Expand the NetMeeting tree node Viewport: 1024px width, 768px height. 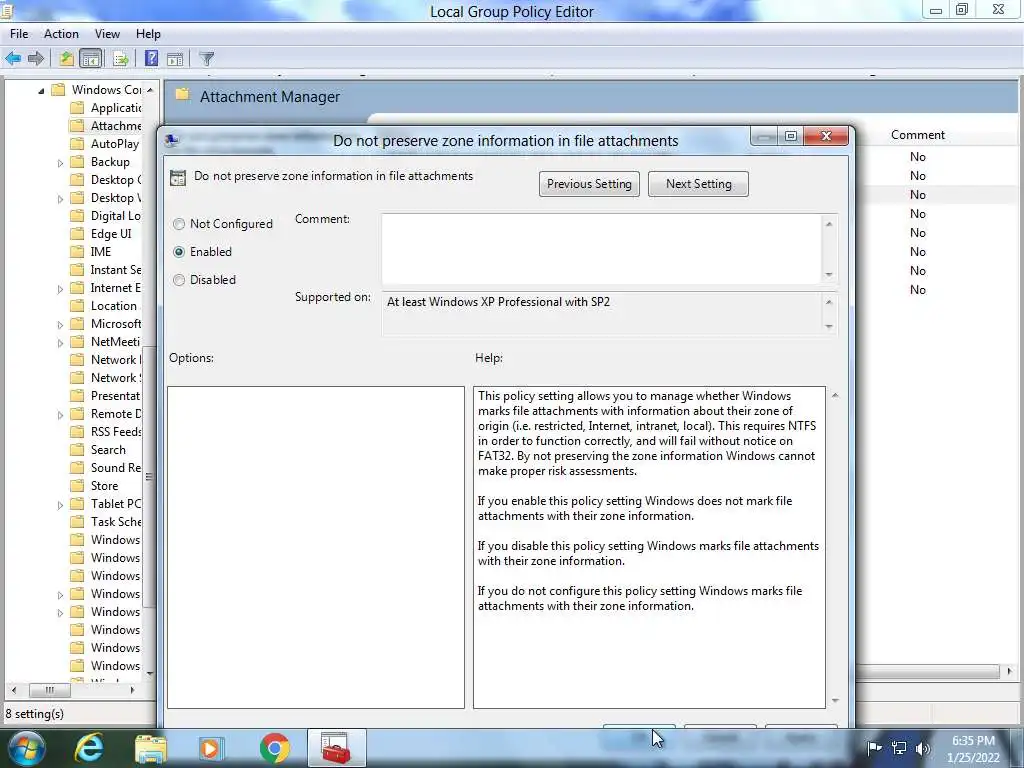pos(61,343)
